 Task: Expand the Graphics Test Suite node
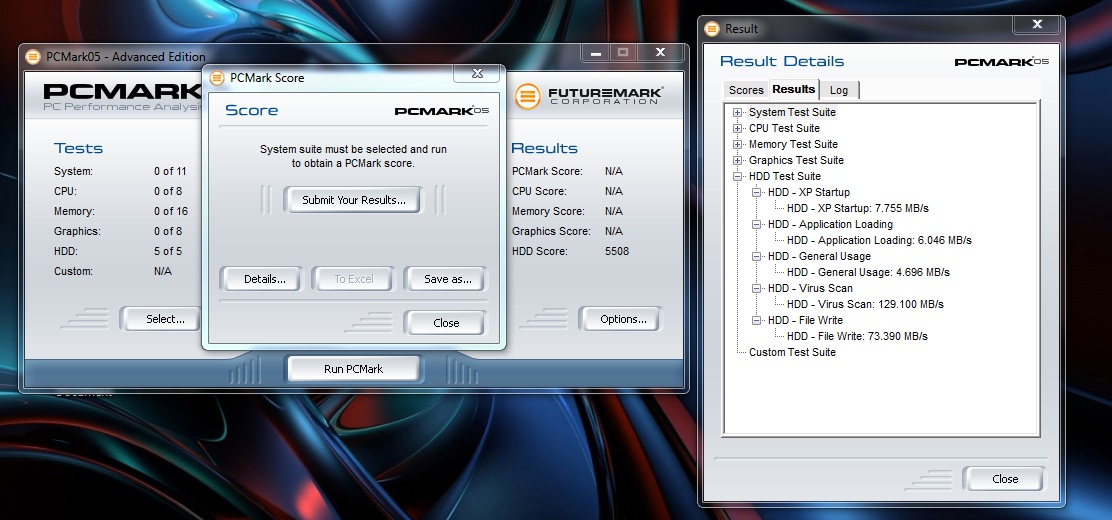pyautogui.click(x=738, y=160)
